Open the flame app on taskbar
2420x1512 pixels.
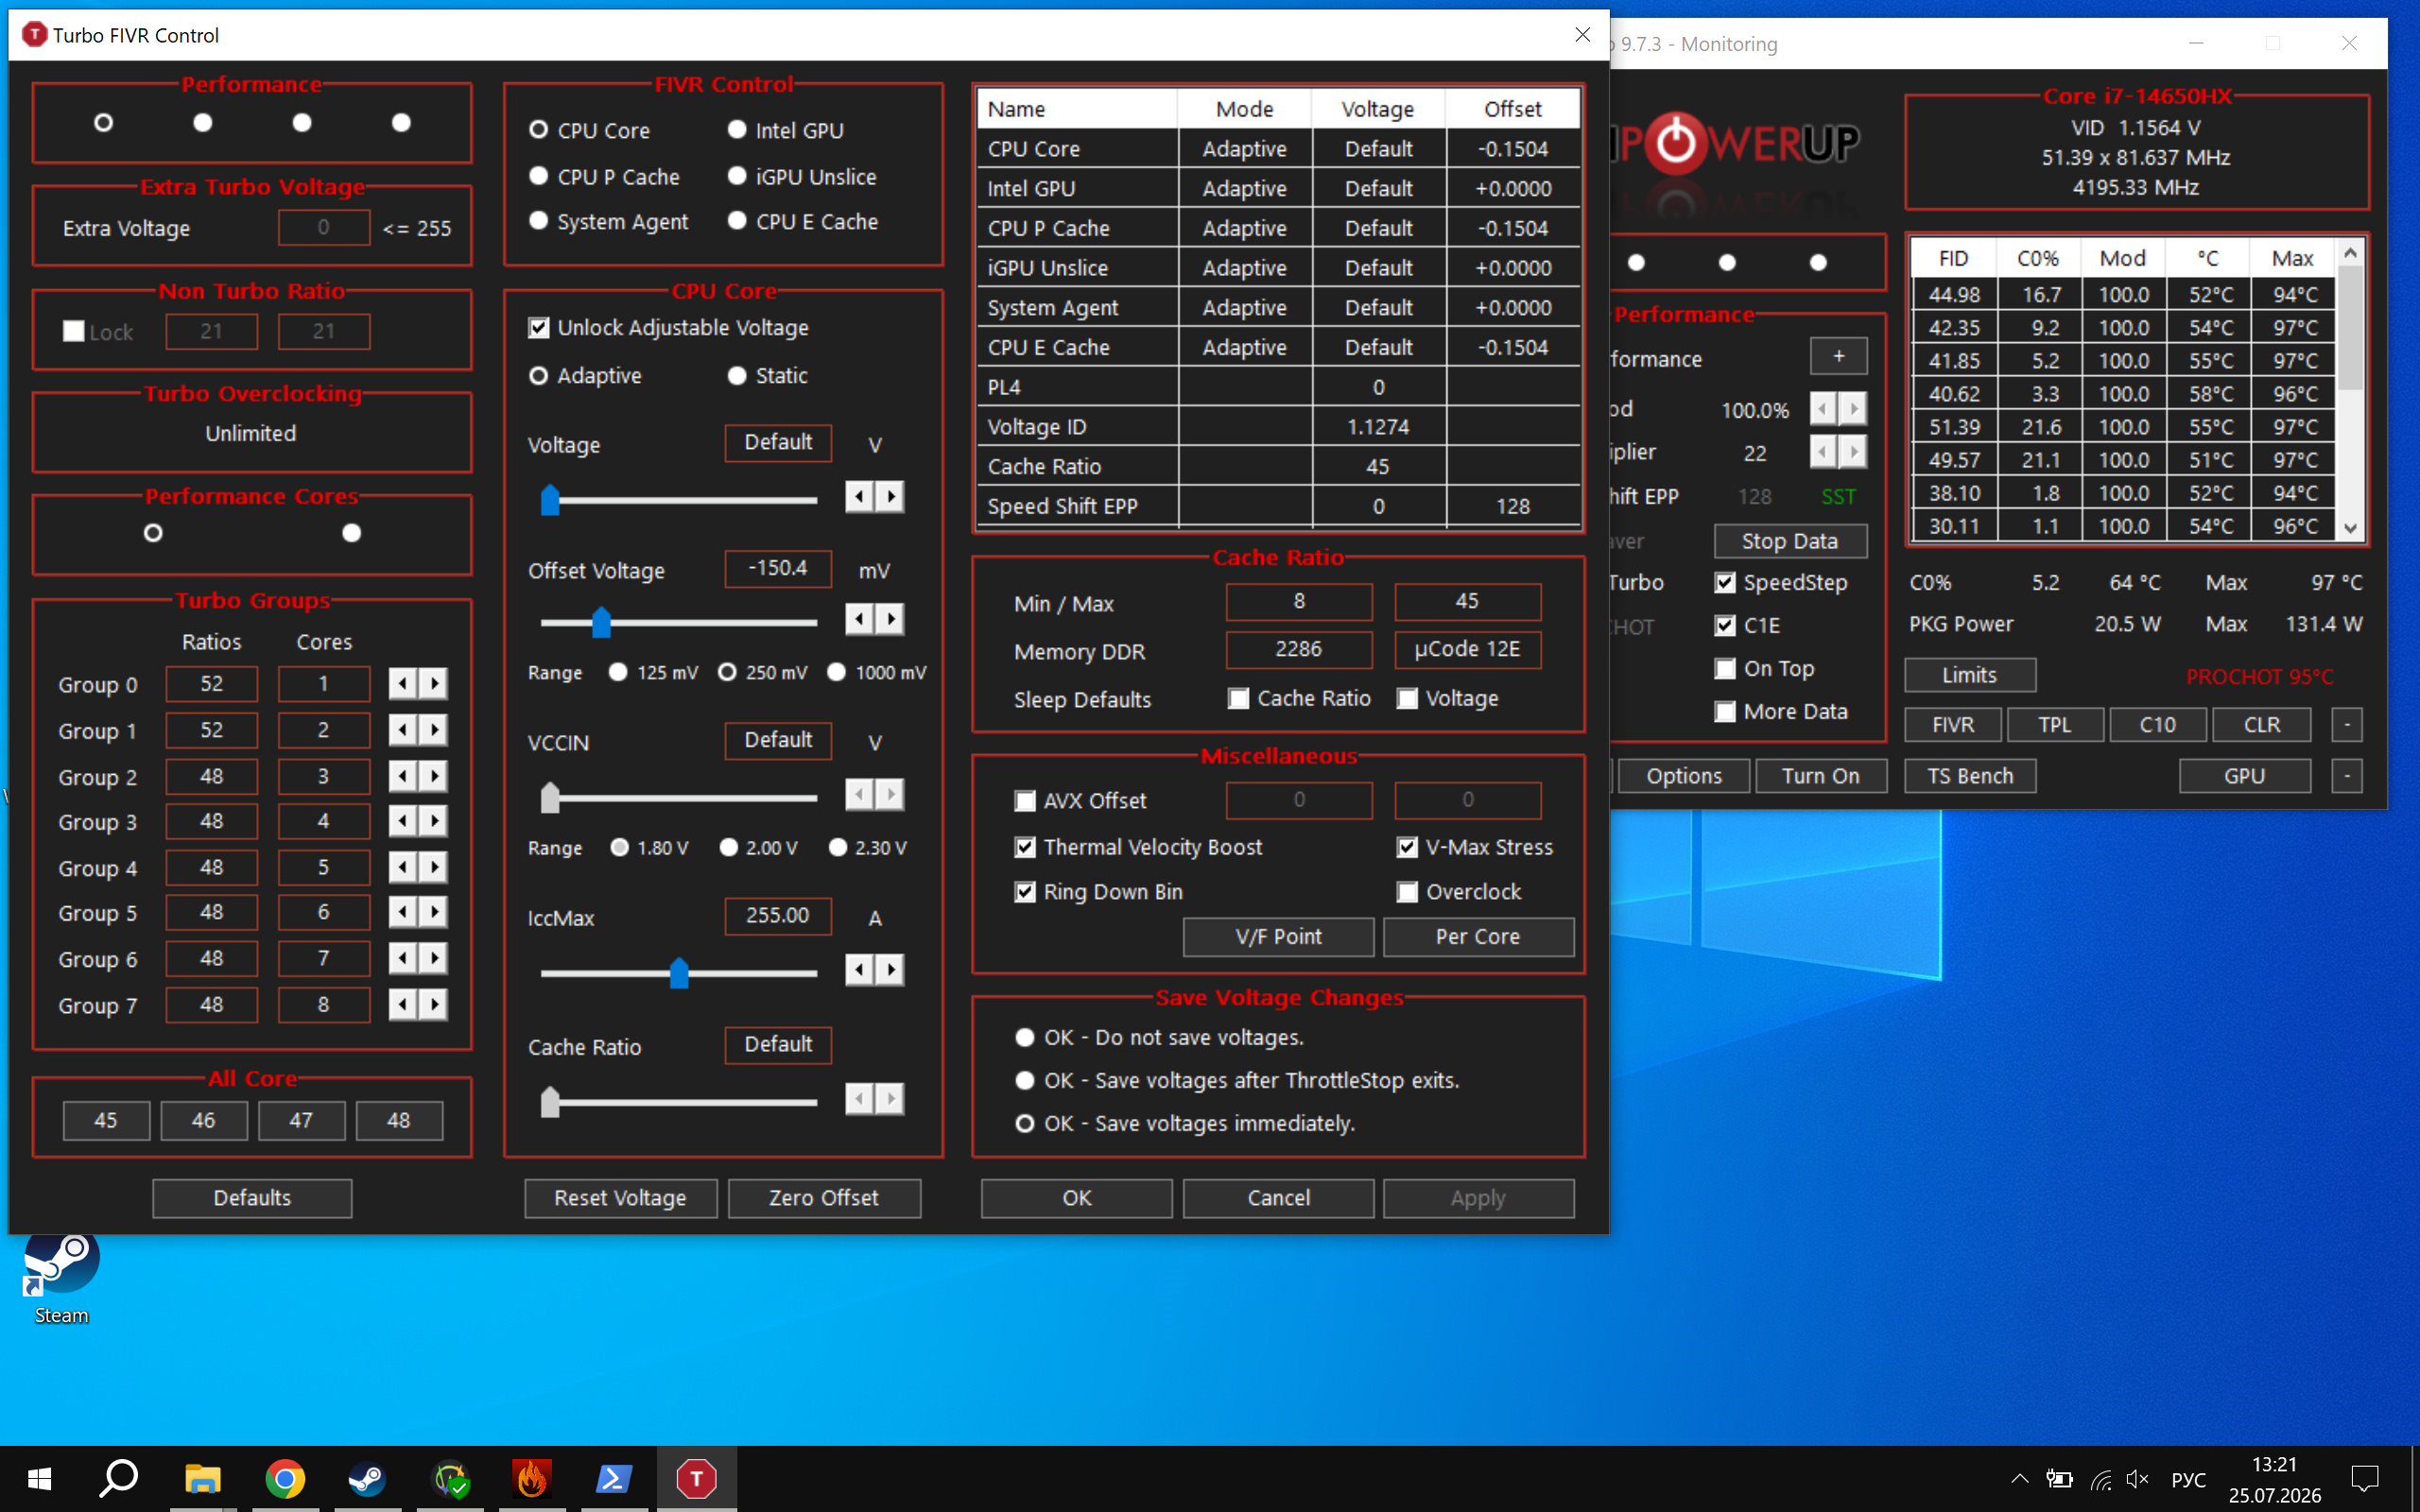click(x=531, y=1478)
